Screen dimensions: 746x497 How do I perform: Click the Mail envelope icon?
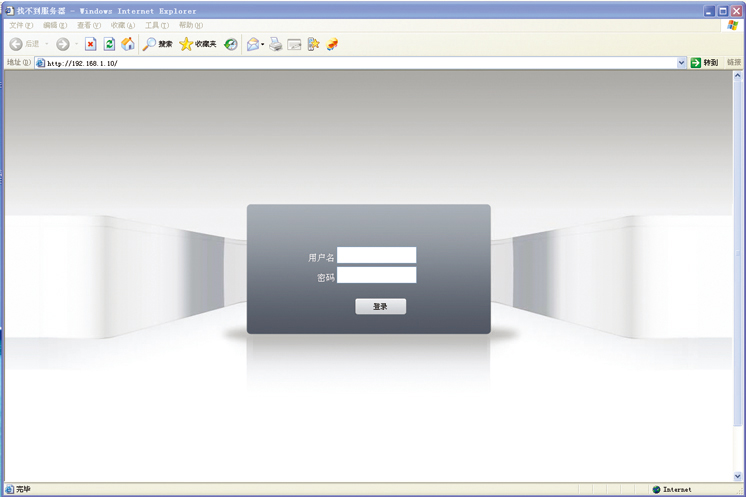(x=252, y=44)
